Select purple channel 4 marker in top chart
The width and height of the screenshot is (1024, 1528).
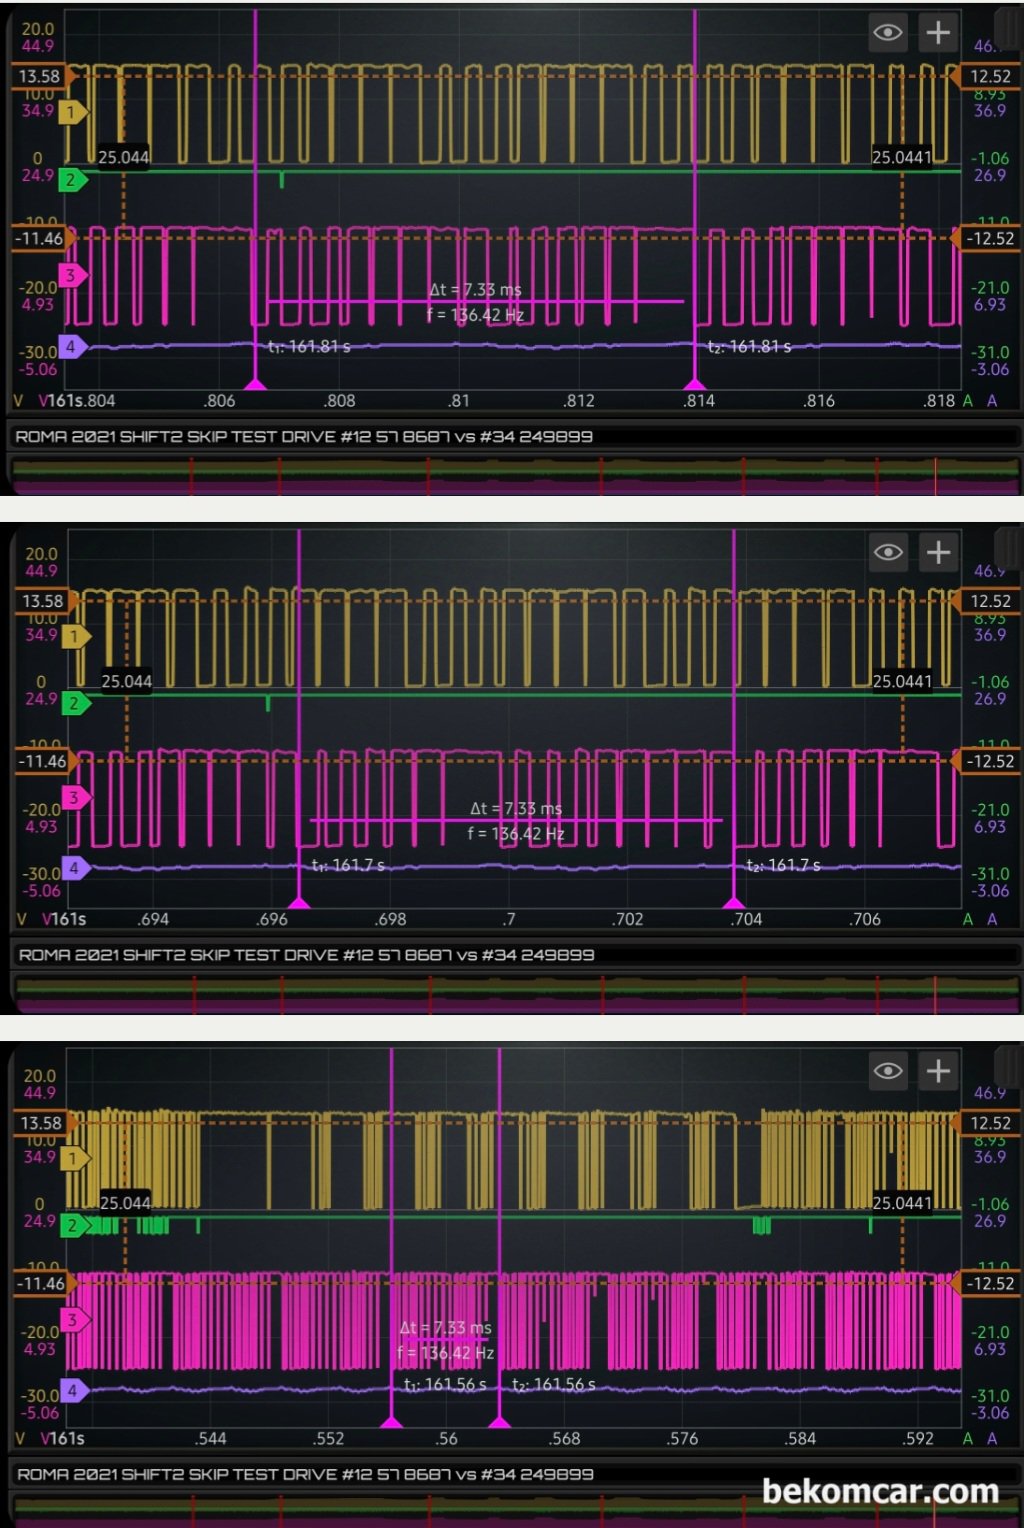point(73,347)
